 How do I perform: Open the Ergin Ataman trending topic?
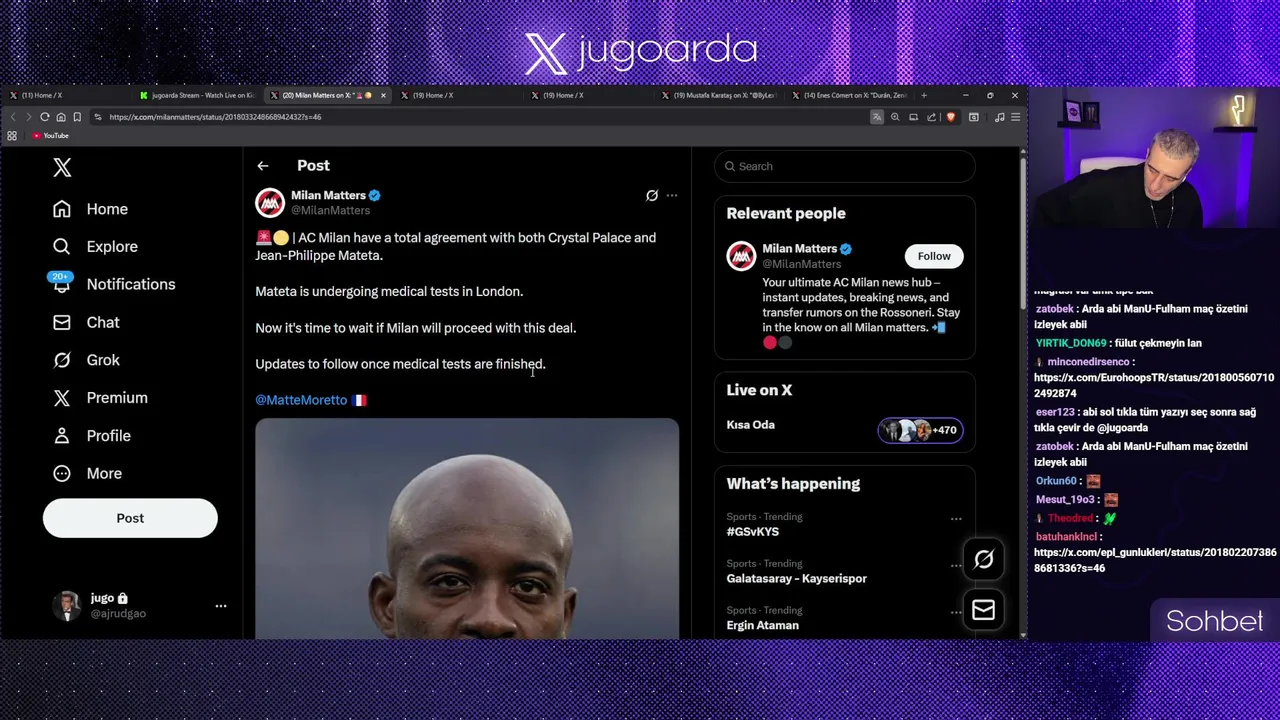tap(763, 626)
